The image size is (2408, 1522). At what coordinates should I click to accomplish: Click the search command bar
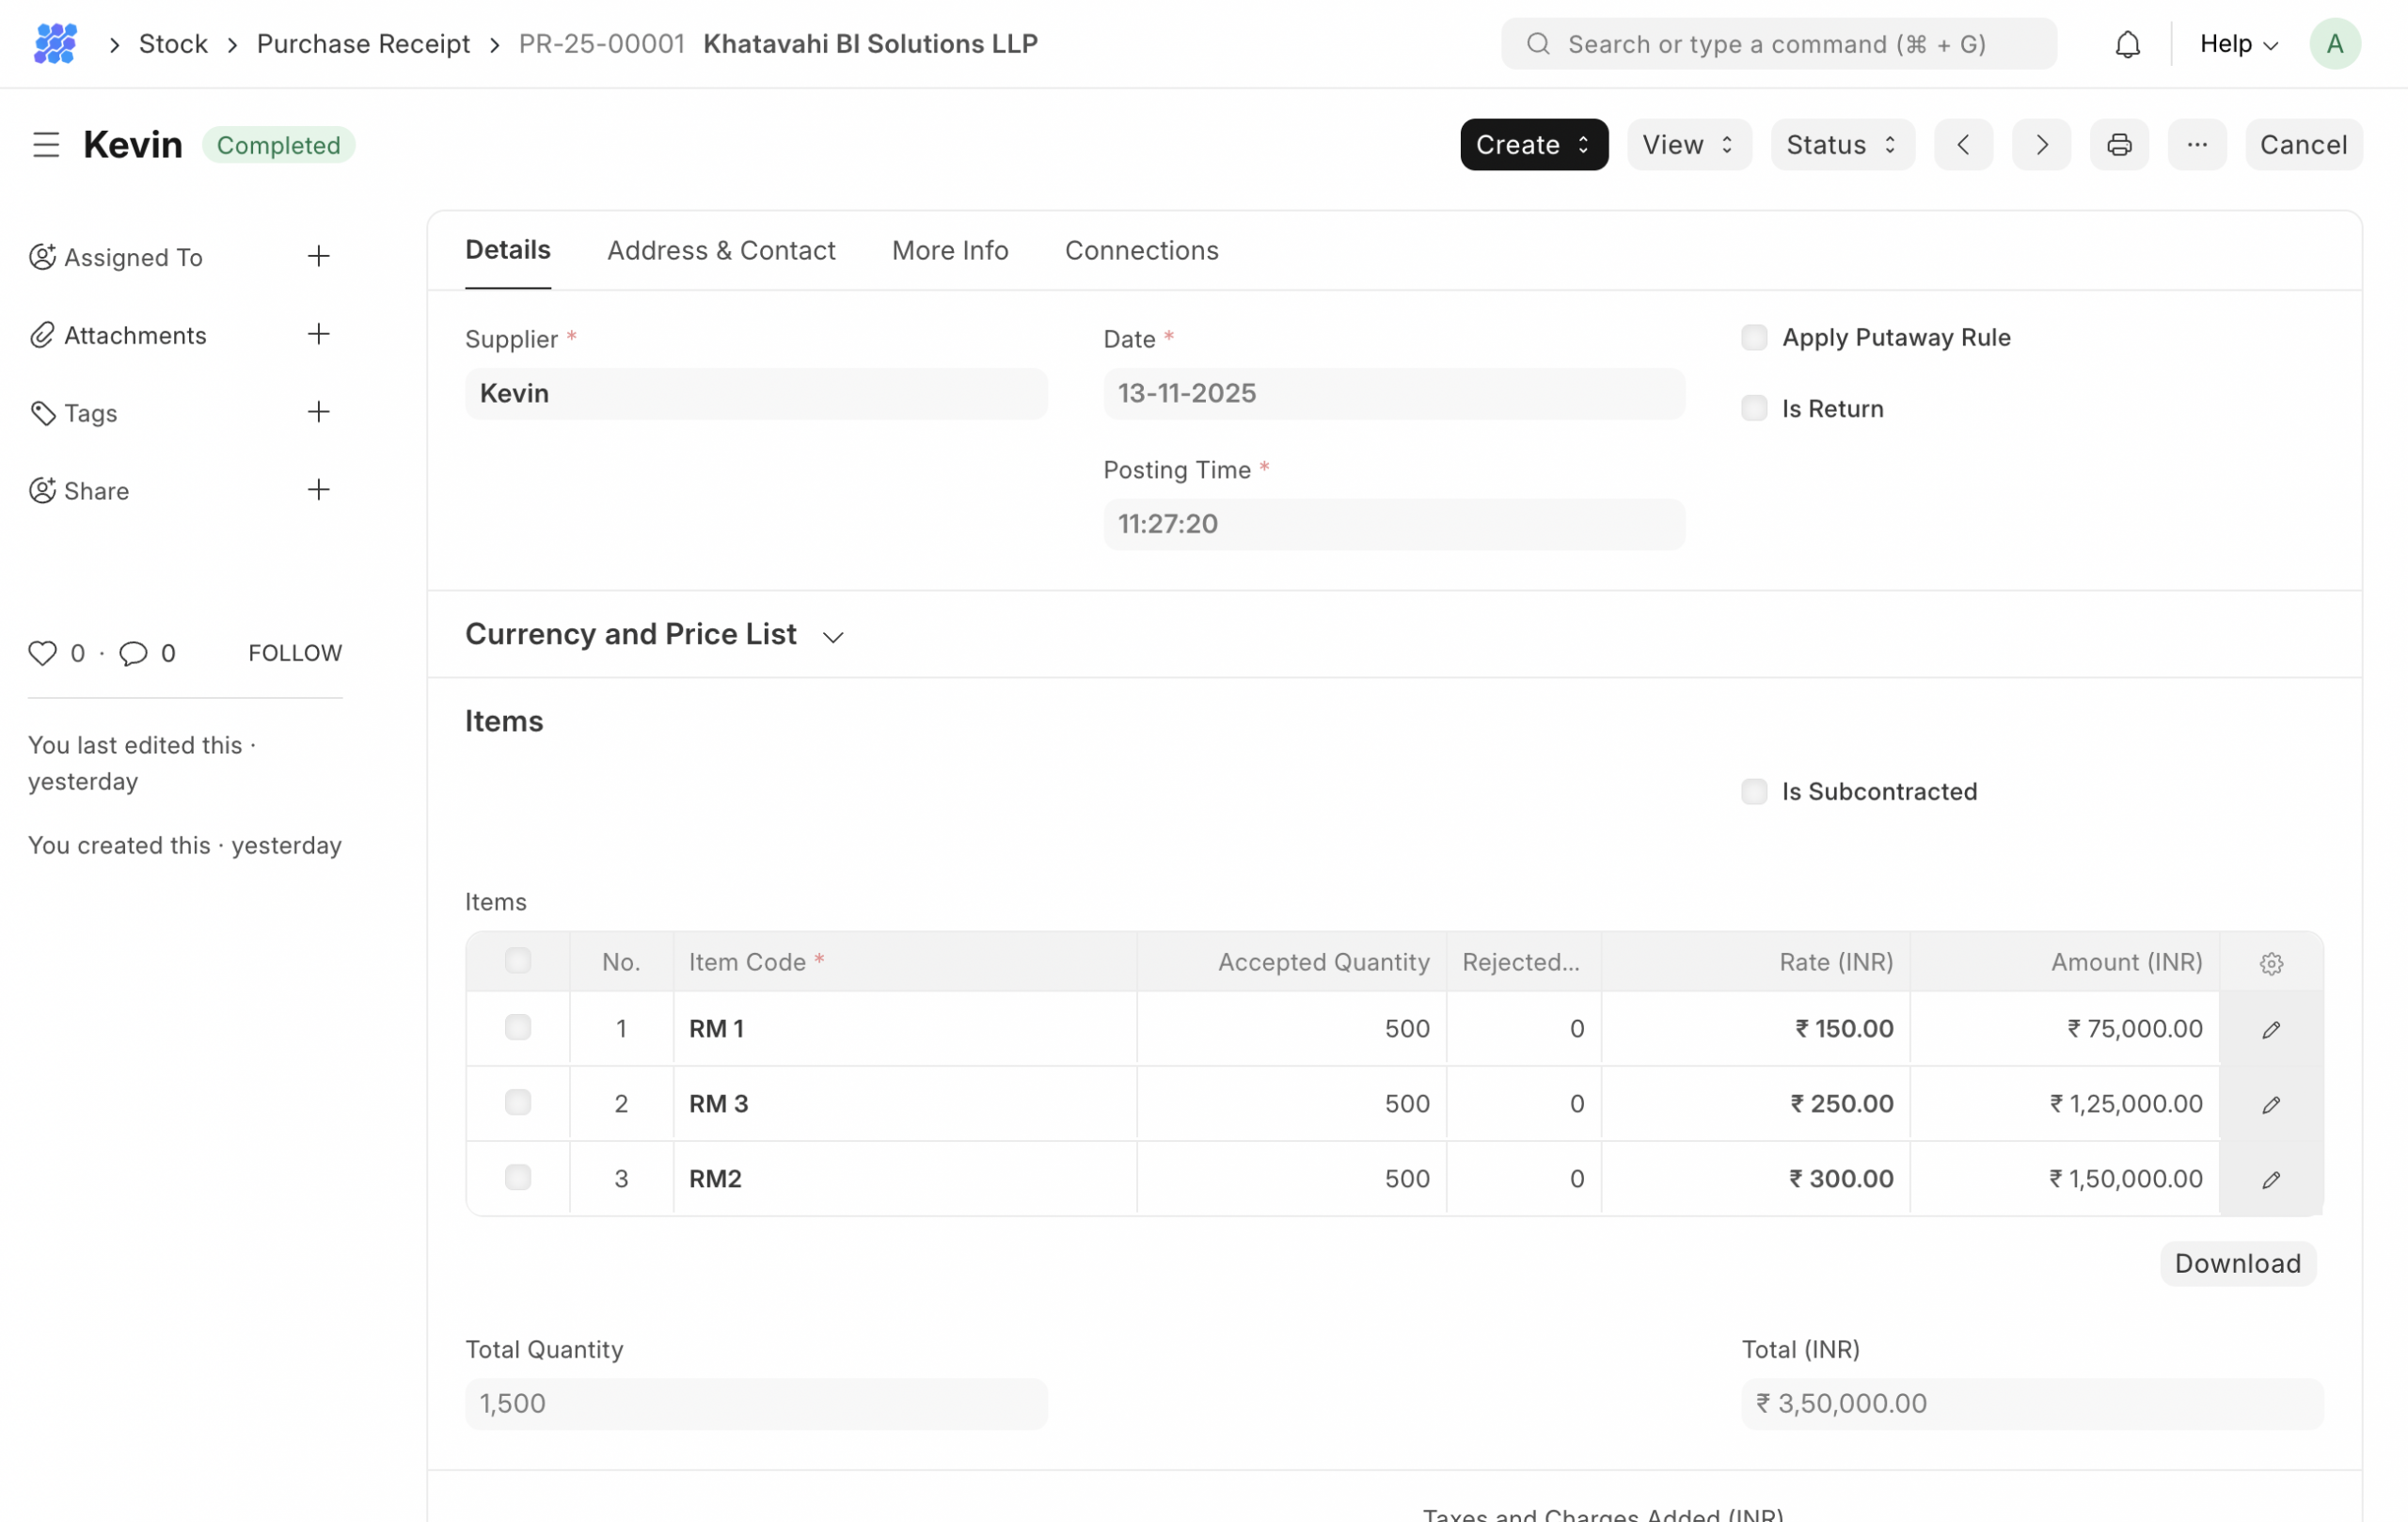click(1778, 44)
